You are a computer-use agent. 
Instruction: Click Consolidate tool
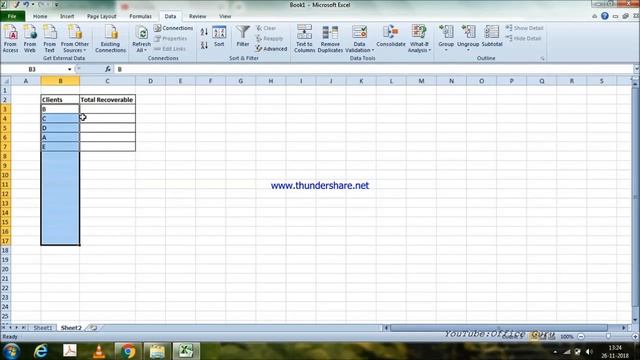[391, 37]
